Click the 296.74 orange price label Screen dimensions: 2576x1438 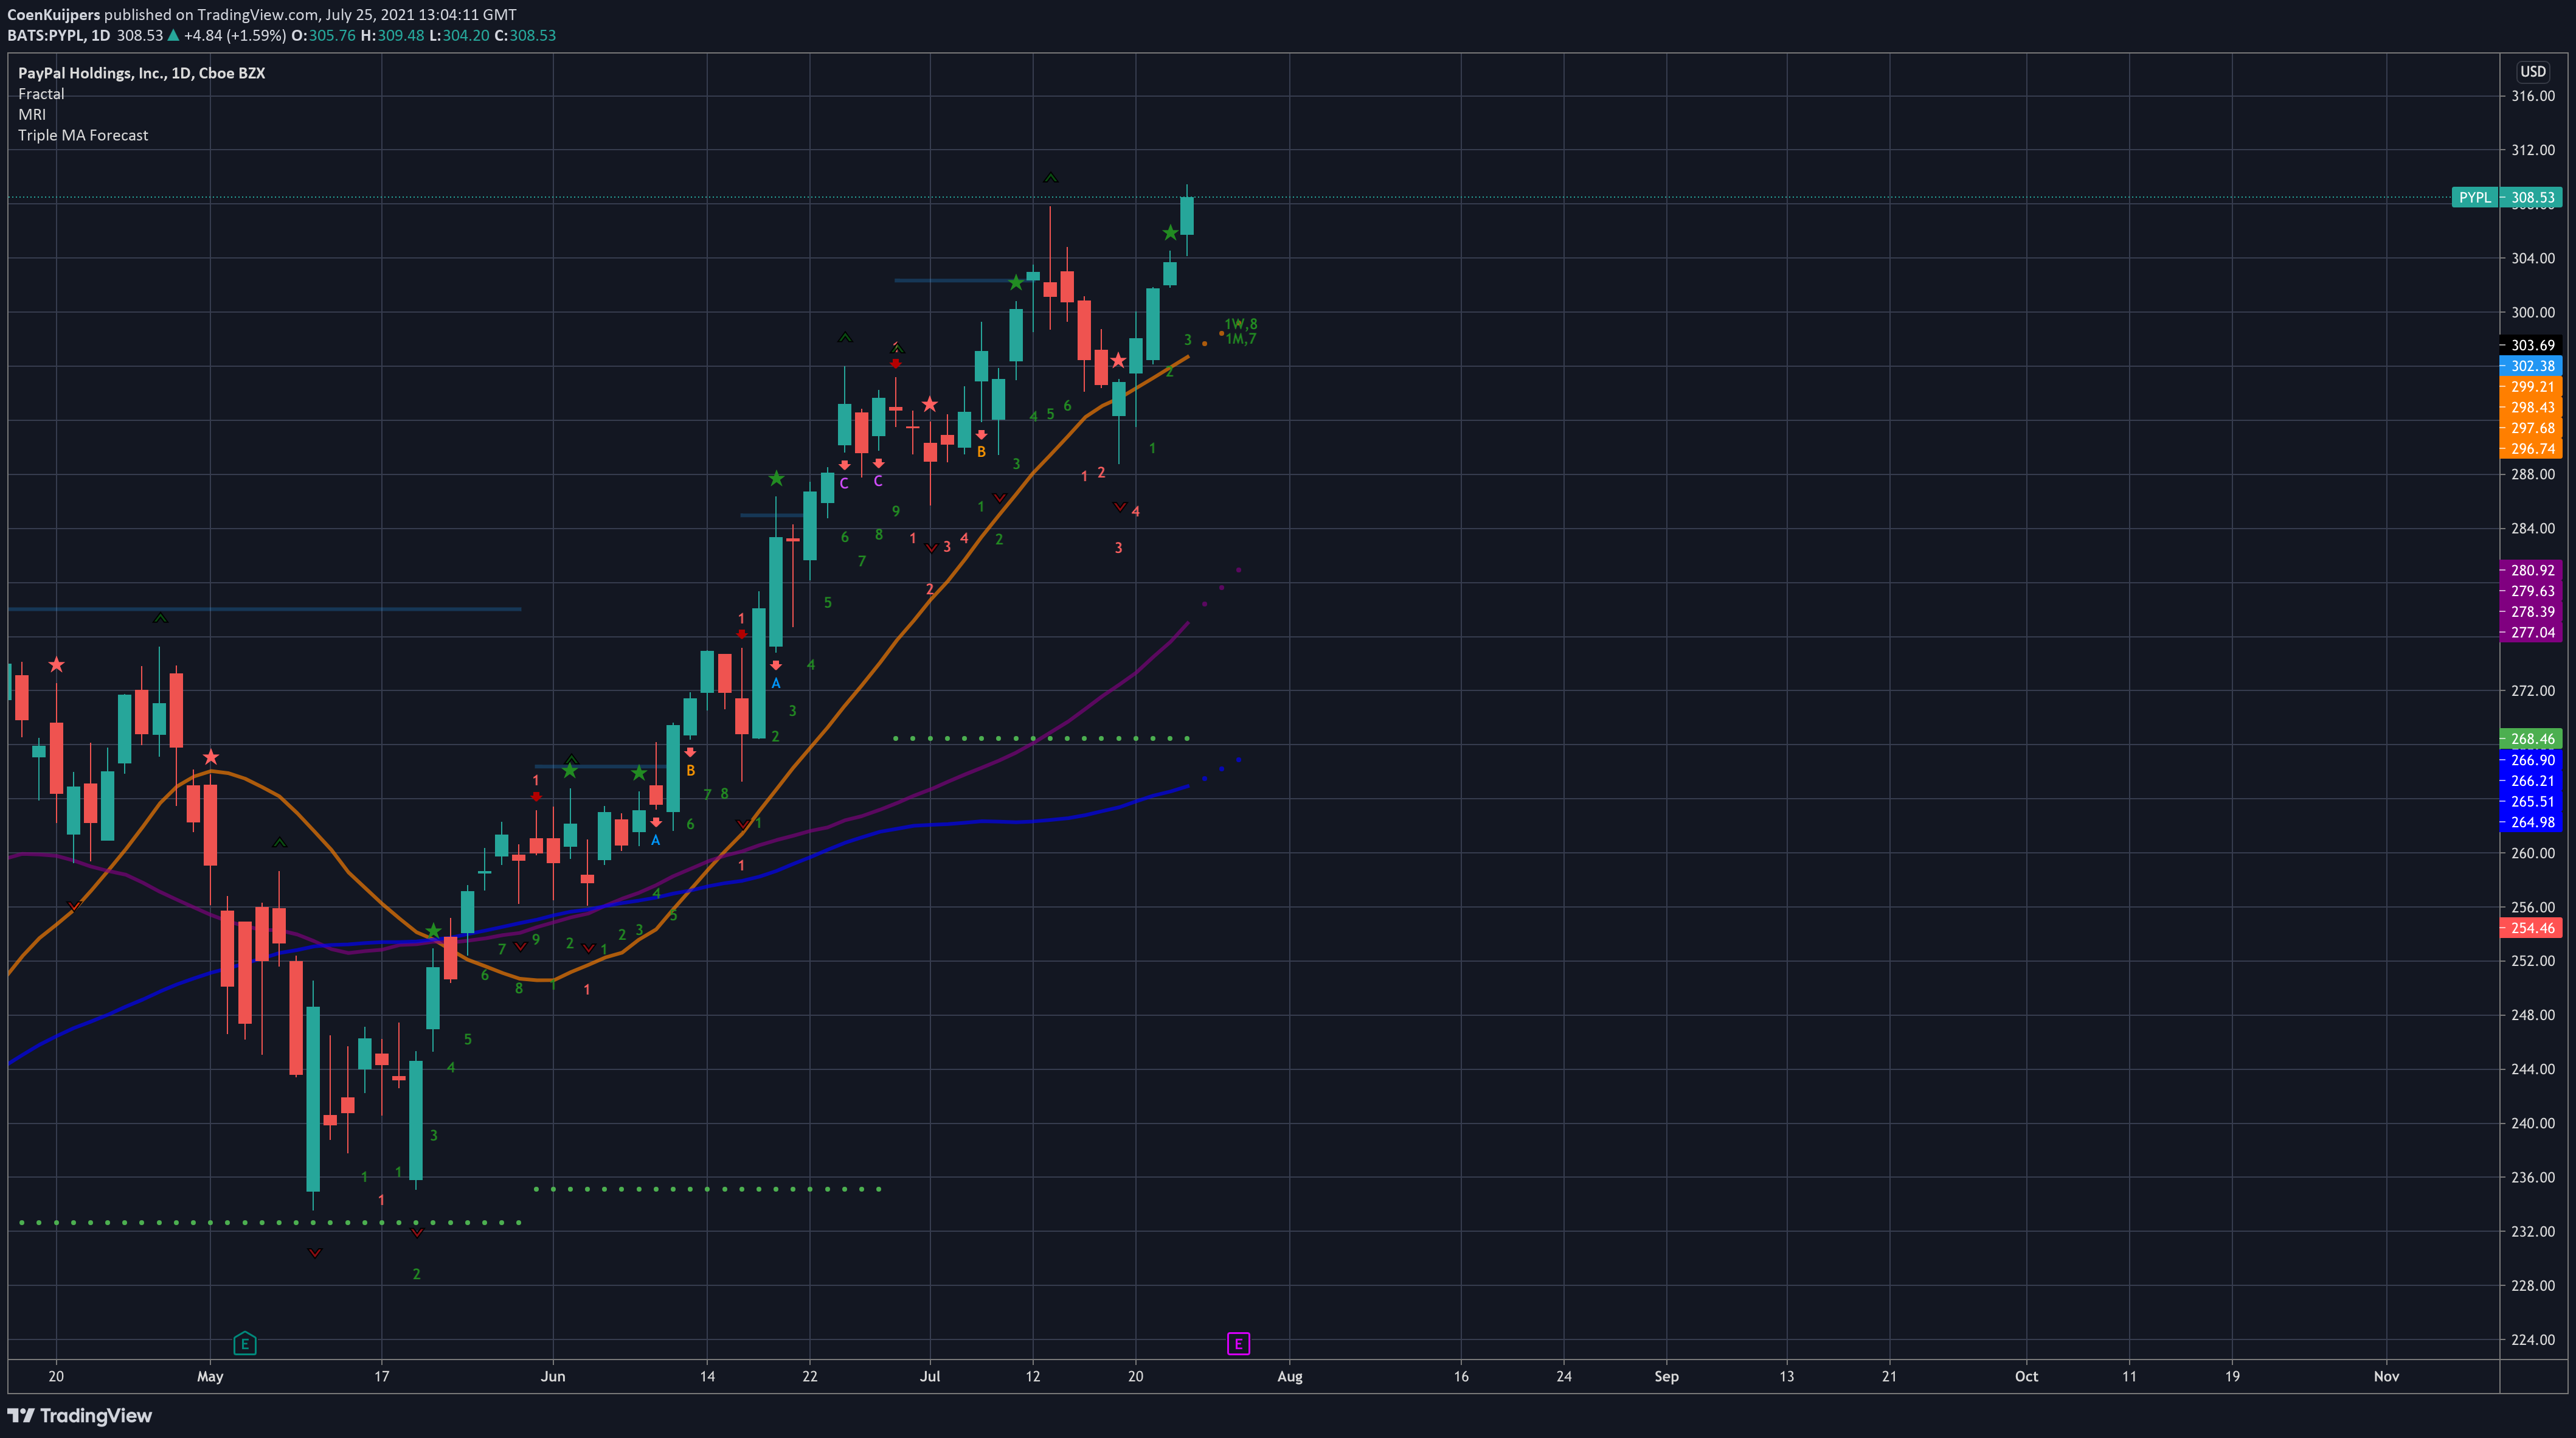pos(2532,448)
